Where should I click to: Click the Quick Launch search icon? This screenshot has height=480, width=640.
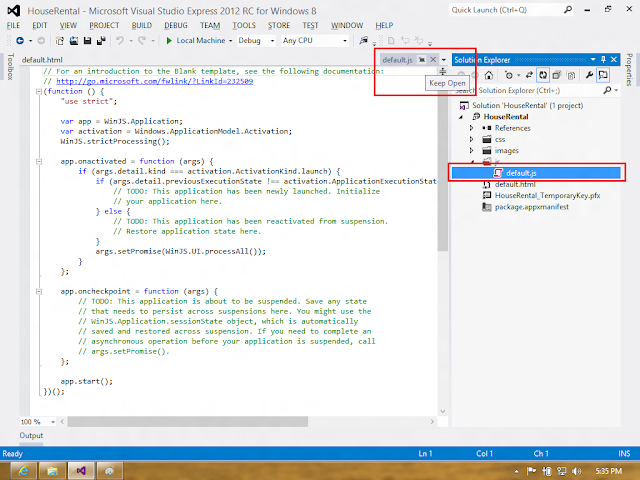(x=568, y=10)
